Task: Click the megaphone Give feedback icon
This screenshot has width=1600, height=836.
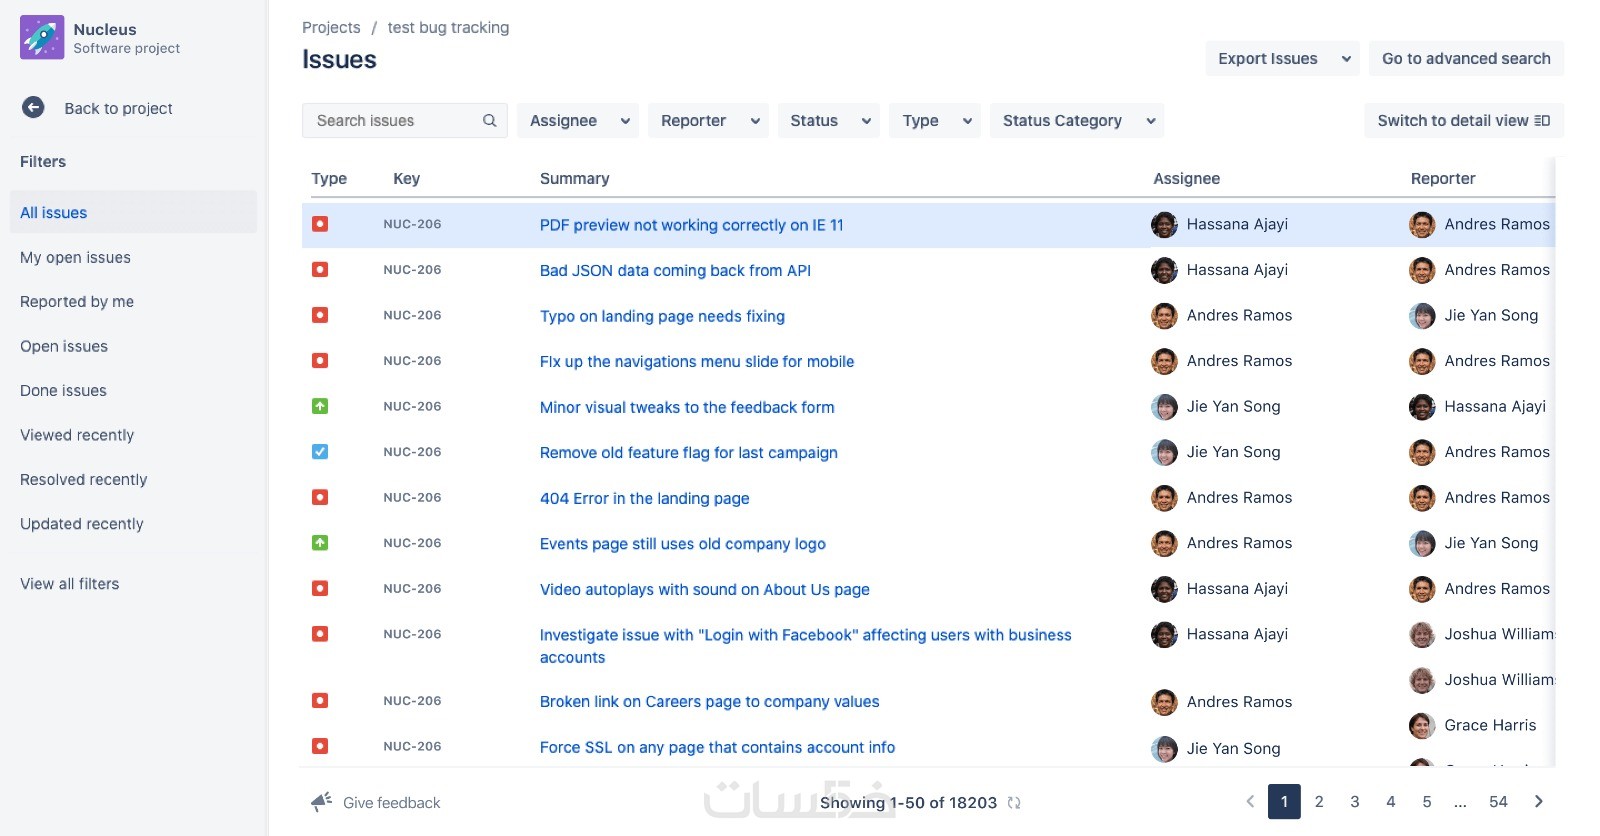Action: pyautogui.click(x=321, y=802)
